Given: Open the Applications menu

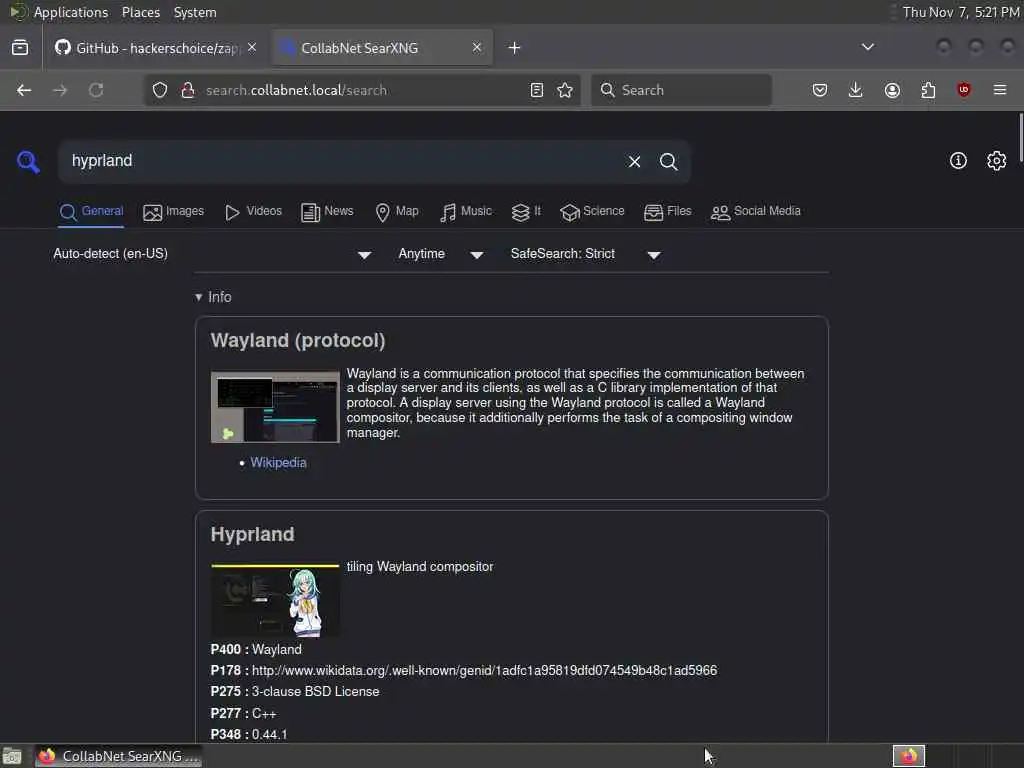Looking at the screenshot, I should (71, 12).
